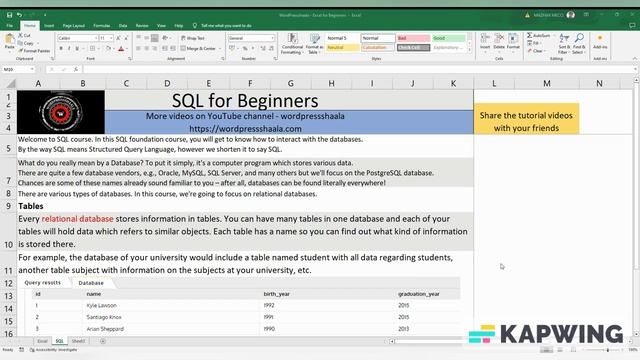Align text left in the Alignment group
This screenshot has width=640, height=360.
tap(139, 49)
